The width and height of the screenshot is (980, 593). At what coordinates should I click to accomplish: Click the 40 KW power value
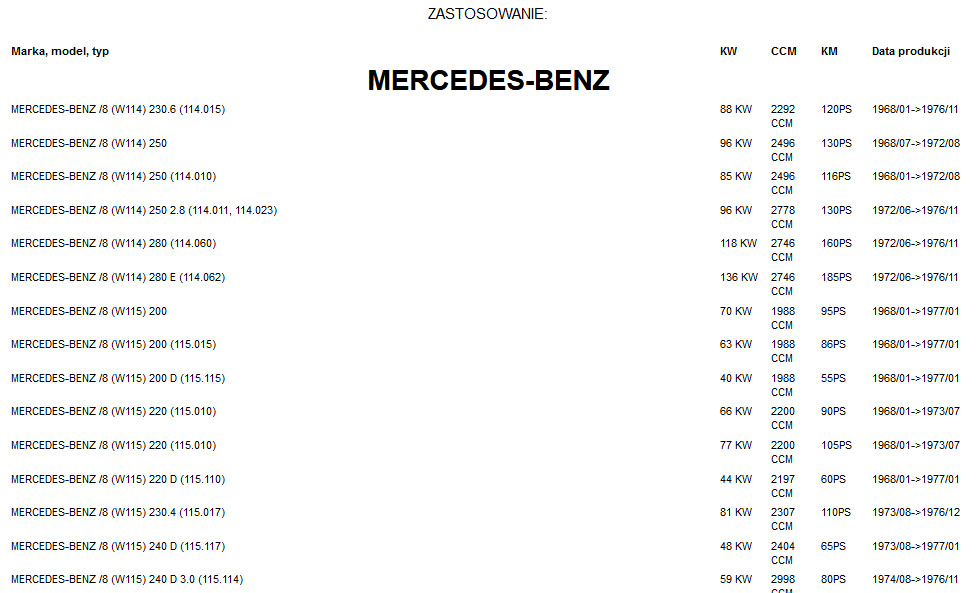click(x=736, y=379)
